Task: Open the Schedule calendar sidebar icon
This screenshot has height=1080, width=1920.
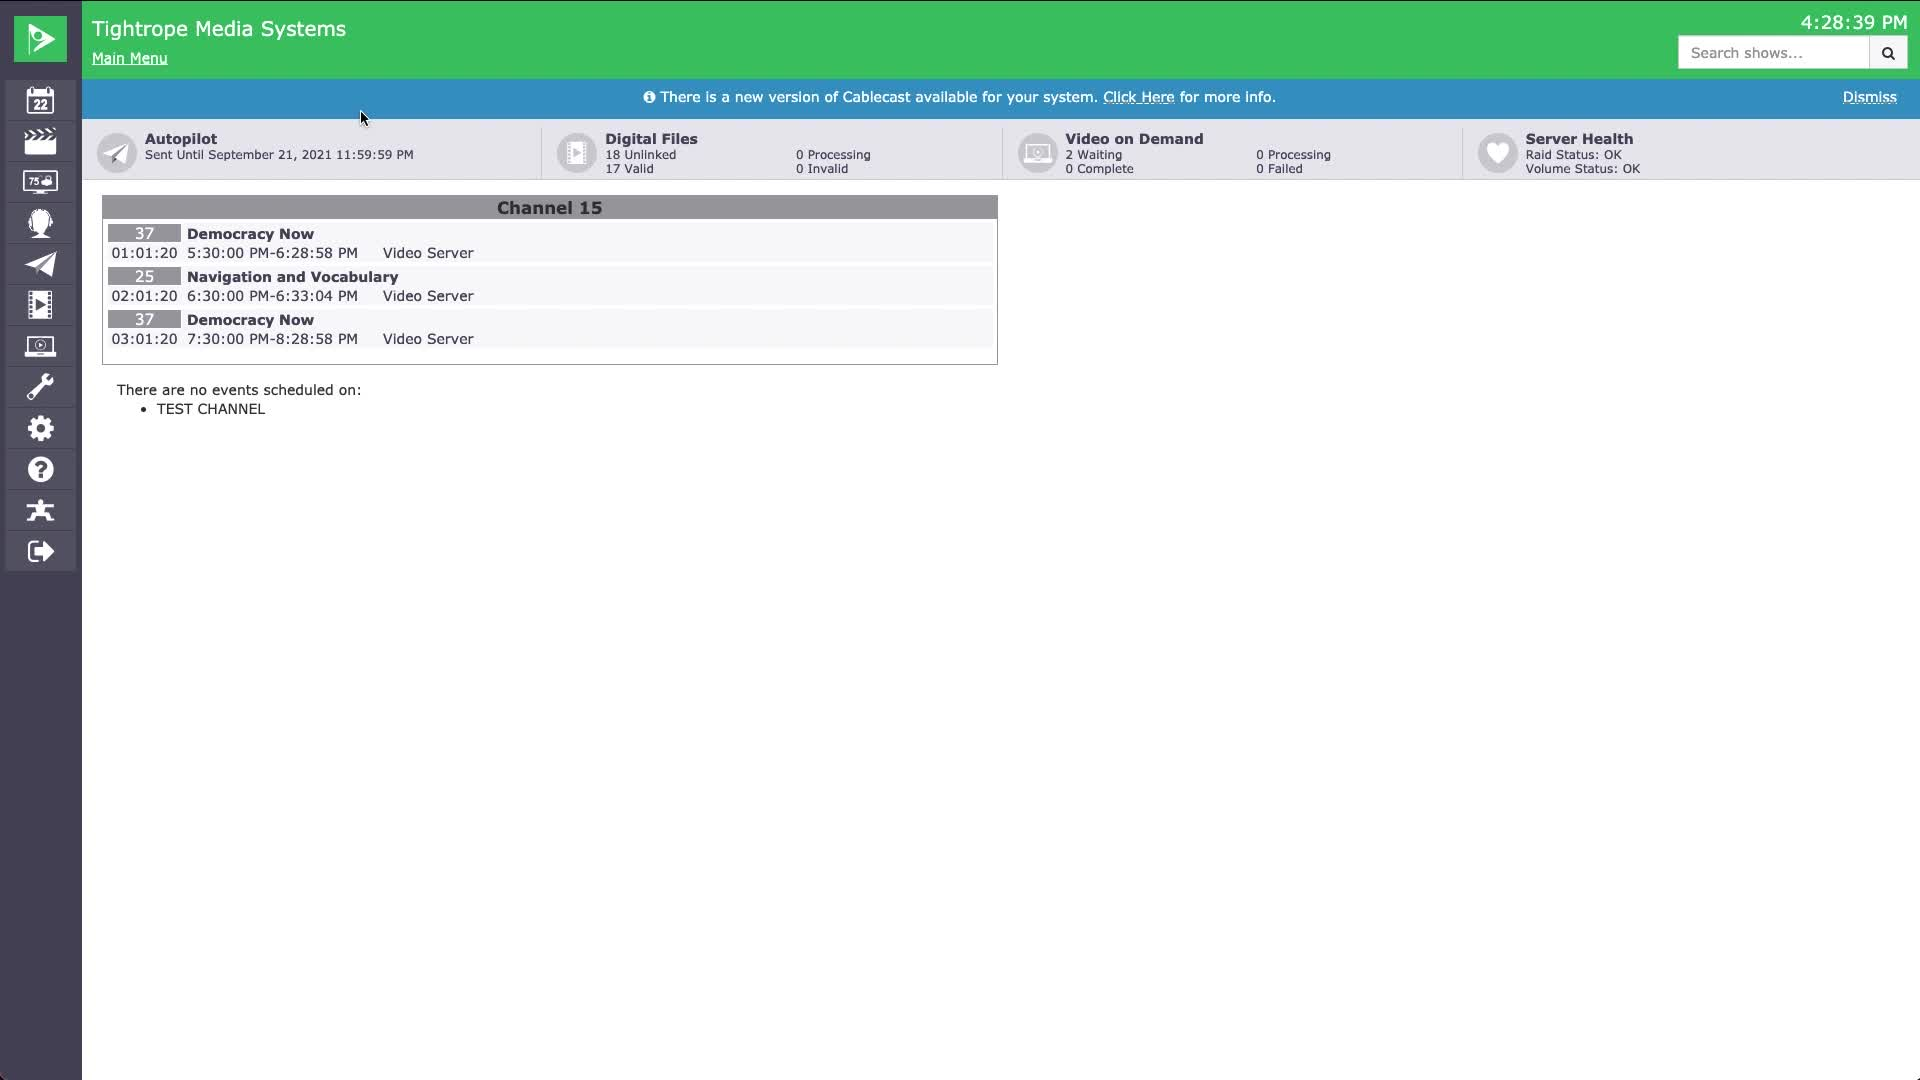Action: pos(40,100)
